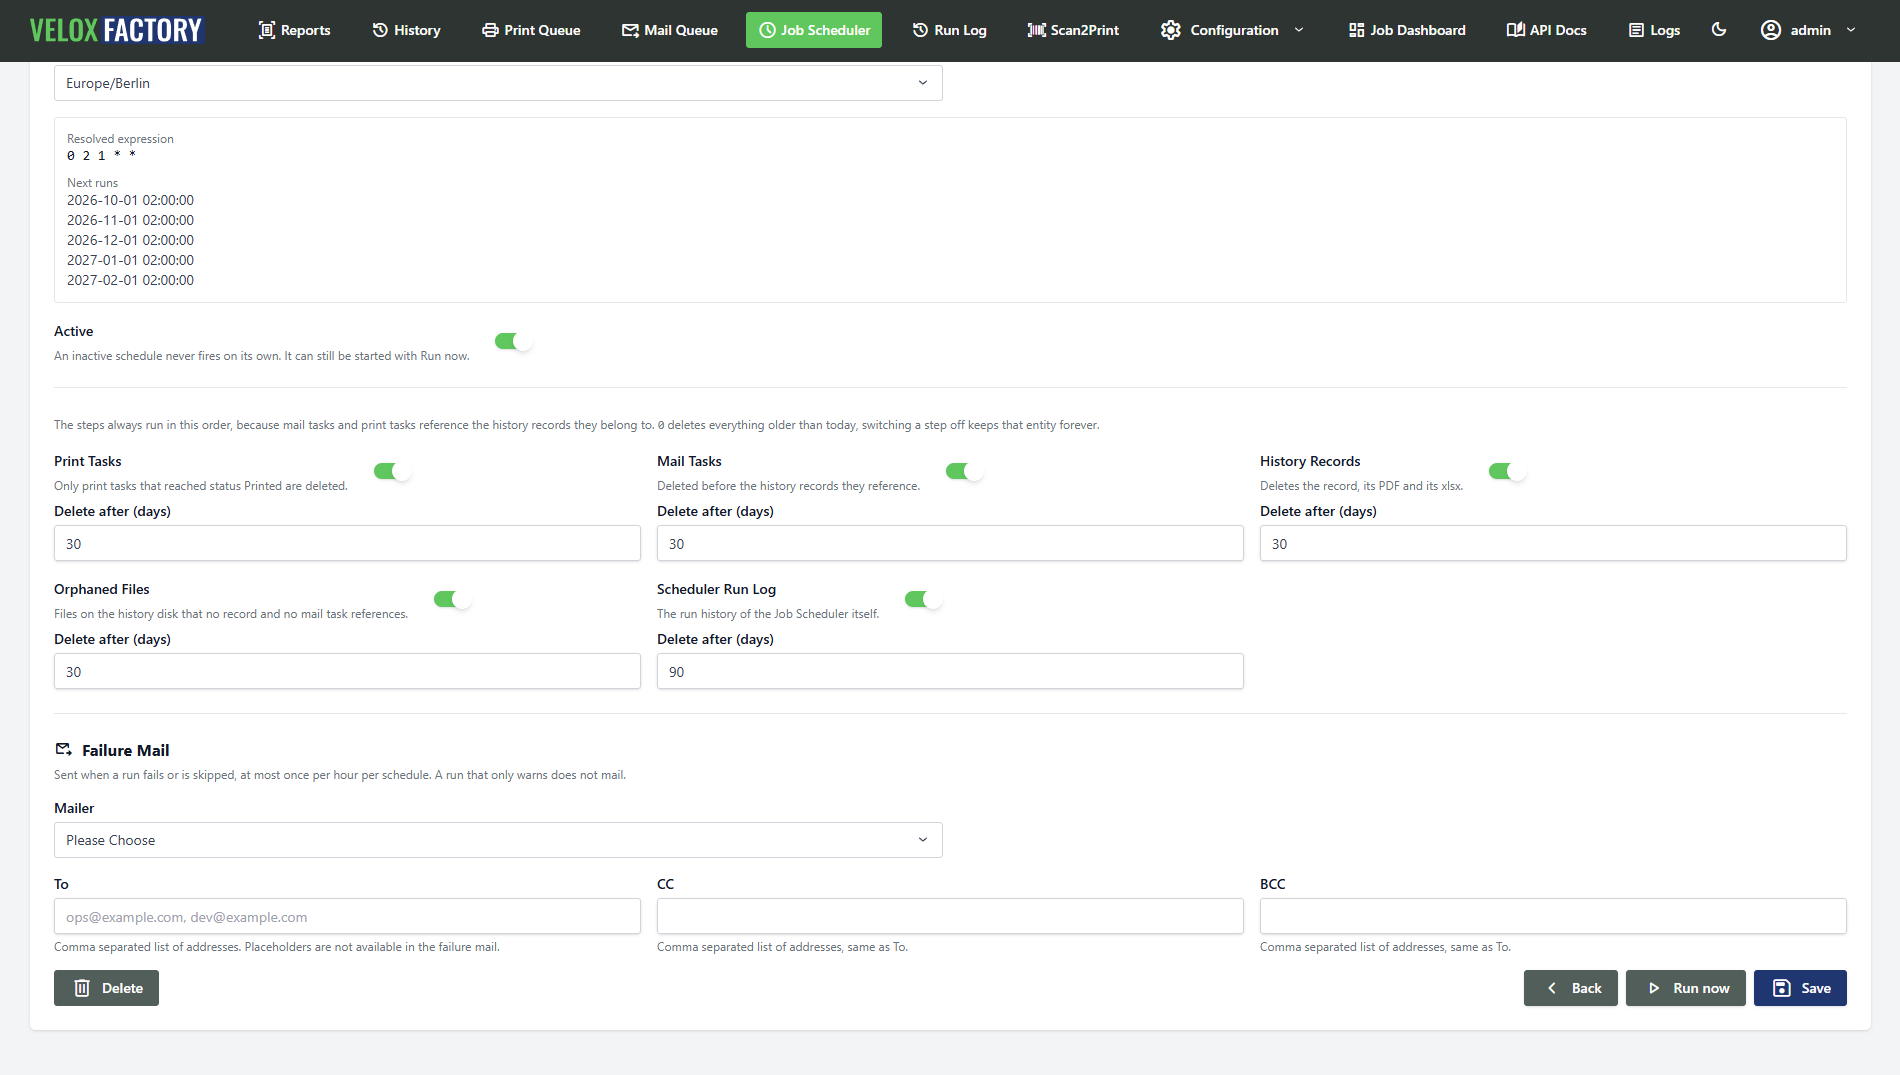The height and width of the screenshot is (1075, 1900).
Task: Click the Run now button
Action: 1686,988
